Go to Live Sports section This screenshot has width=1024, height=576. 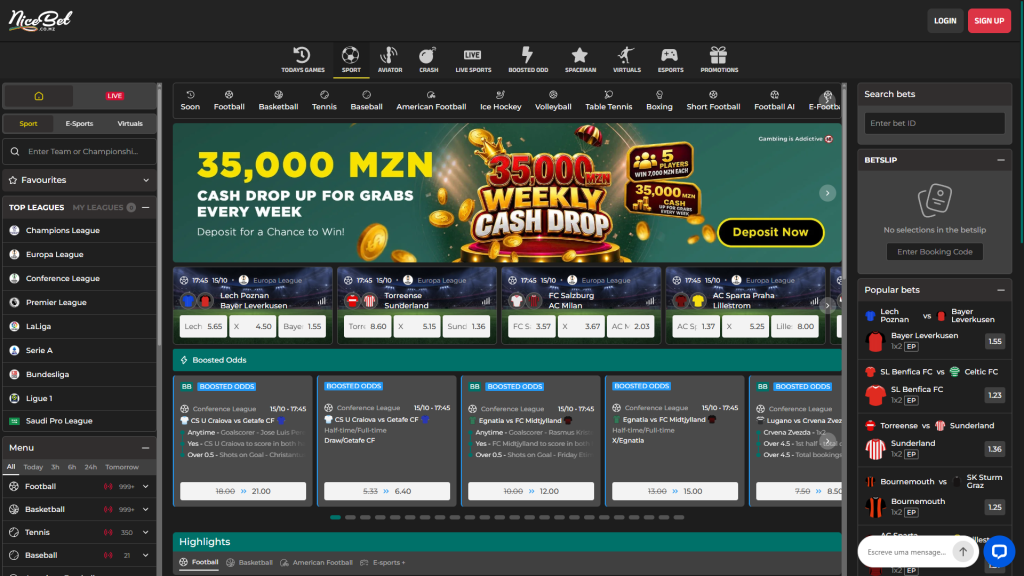pos(473,59)
